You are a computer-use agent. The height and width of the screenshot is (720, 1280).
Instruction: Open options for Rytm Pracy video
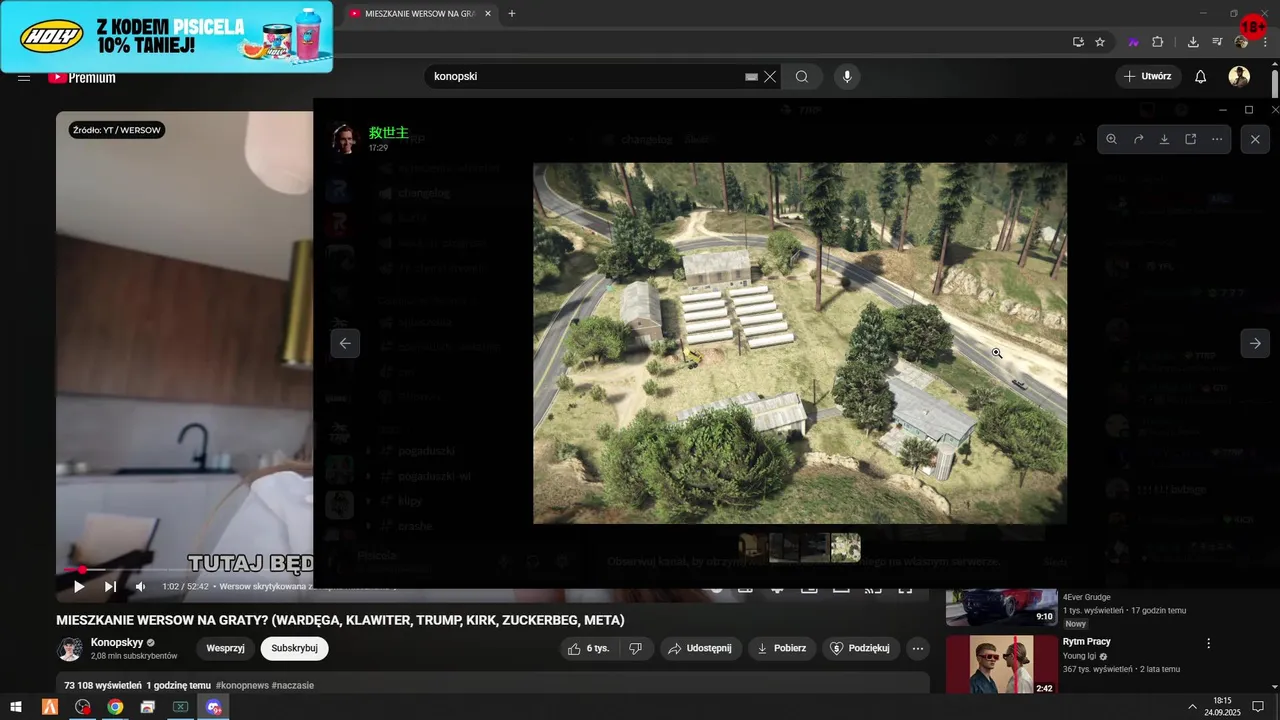pos(1208,643)
